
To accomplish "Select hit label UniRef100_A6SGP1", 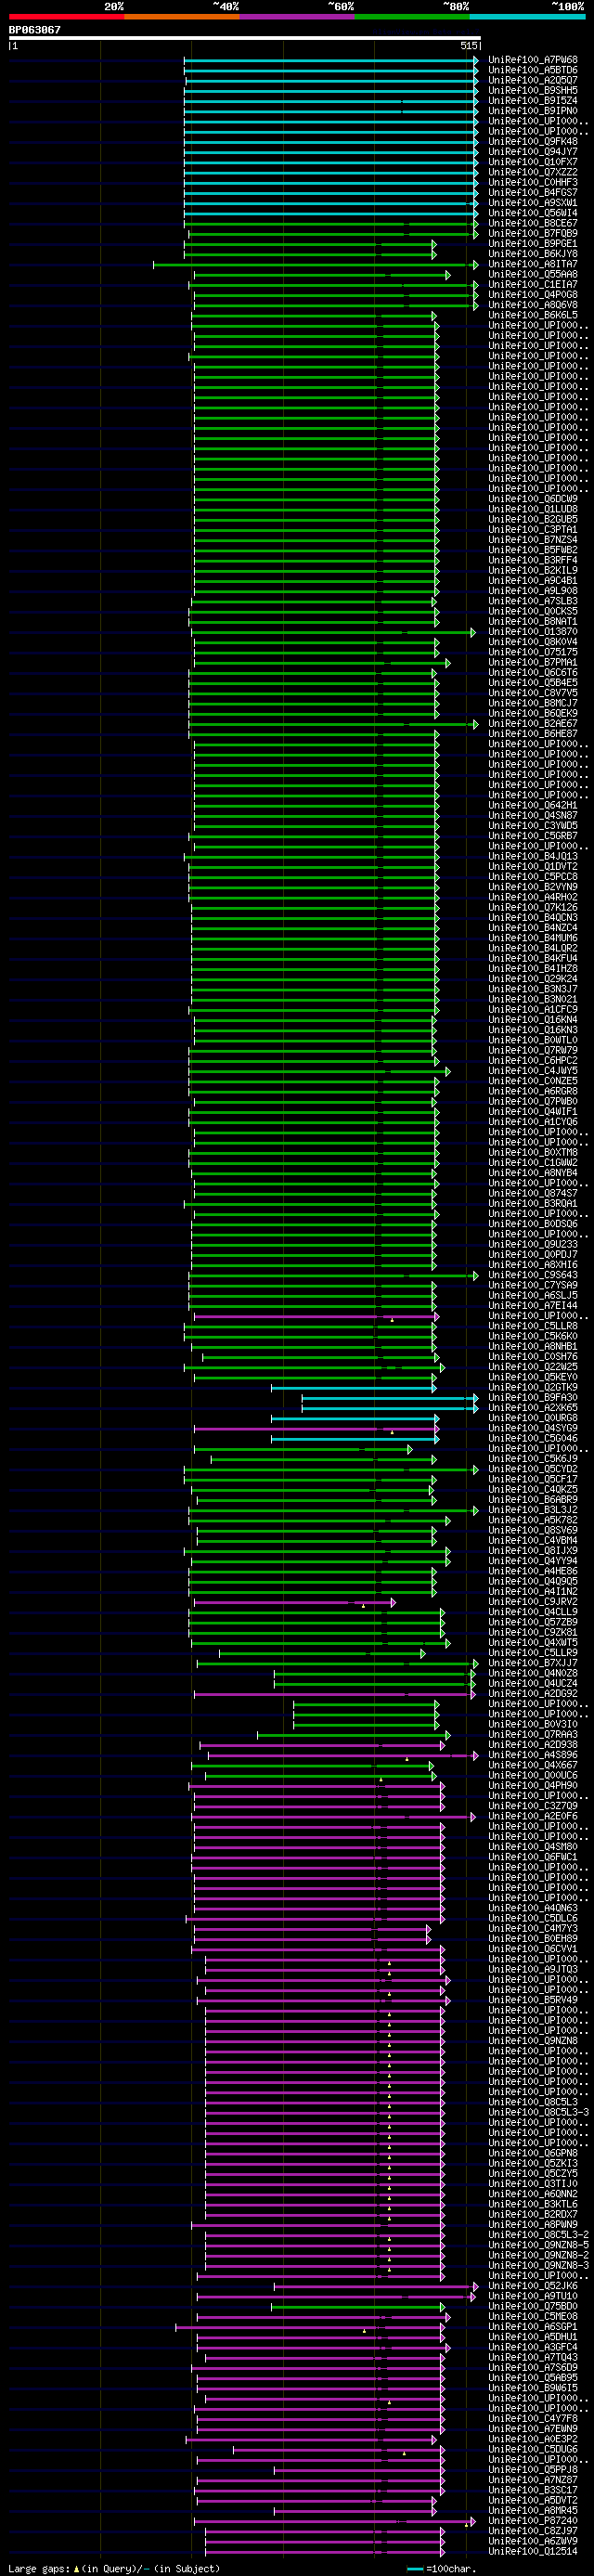I will click(533, 2327).
